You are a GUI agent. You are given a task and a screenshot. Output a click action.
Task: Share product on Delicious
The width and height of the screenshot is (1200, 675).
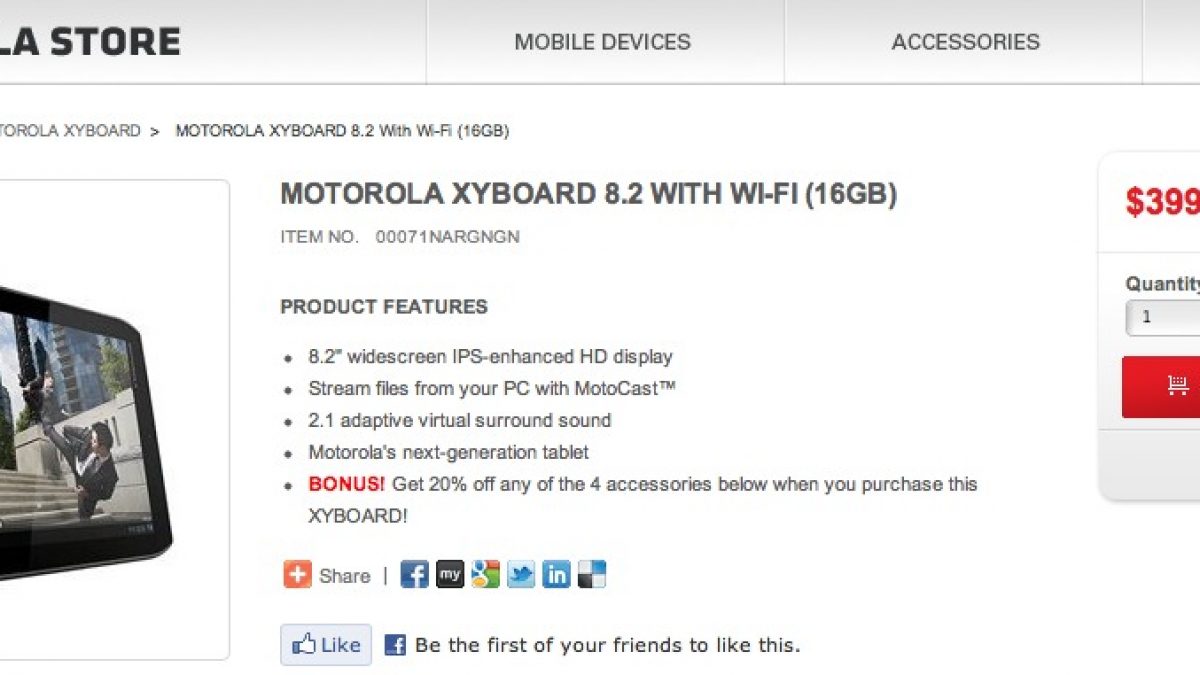(x=592, y=575)
